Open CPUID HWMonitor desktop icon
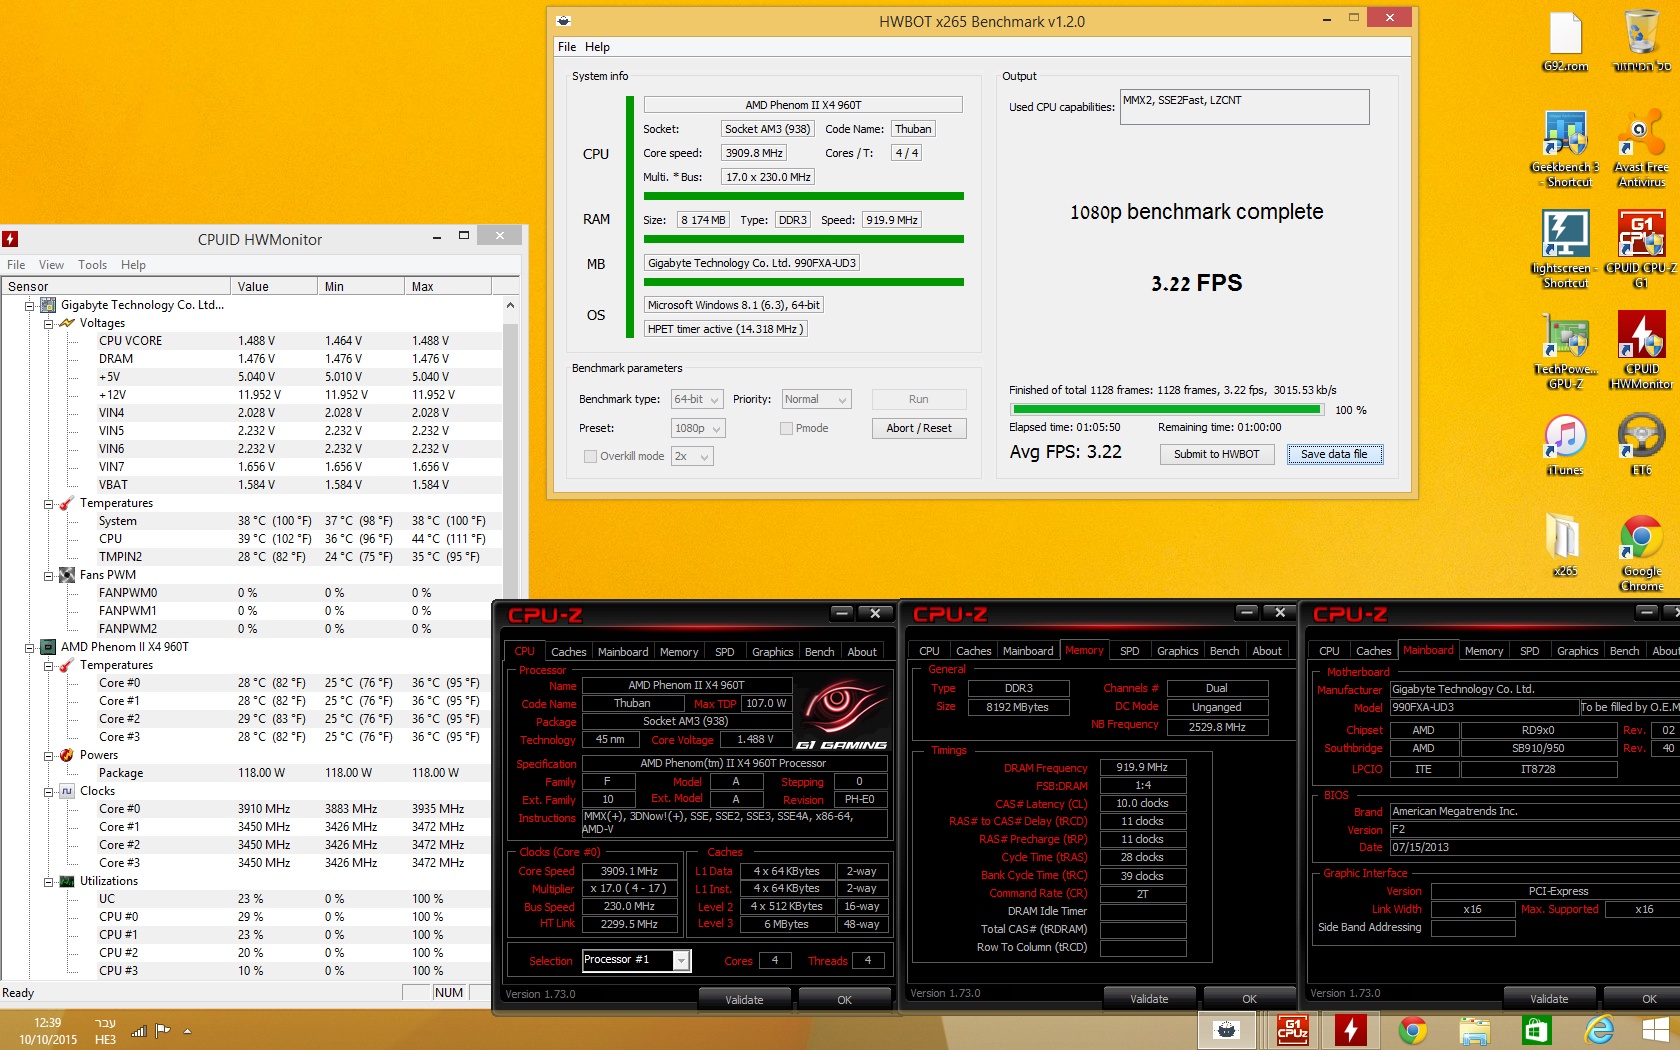This screenshot has height=1050, width=1680. pos(1641,350)
